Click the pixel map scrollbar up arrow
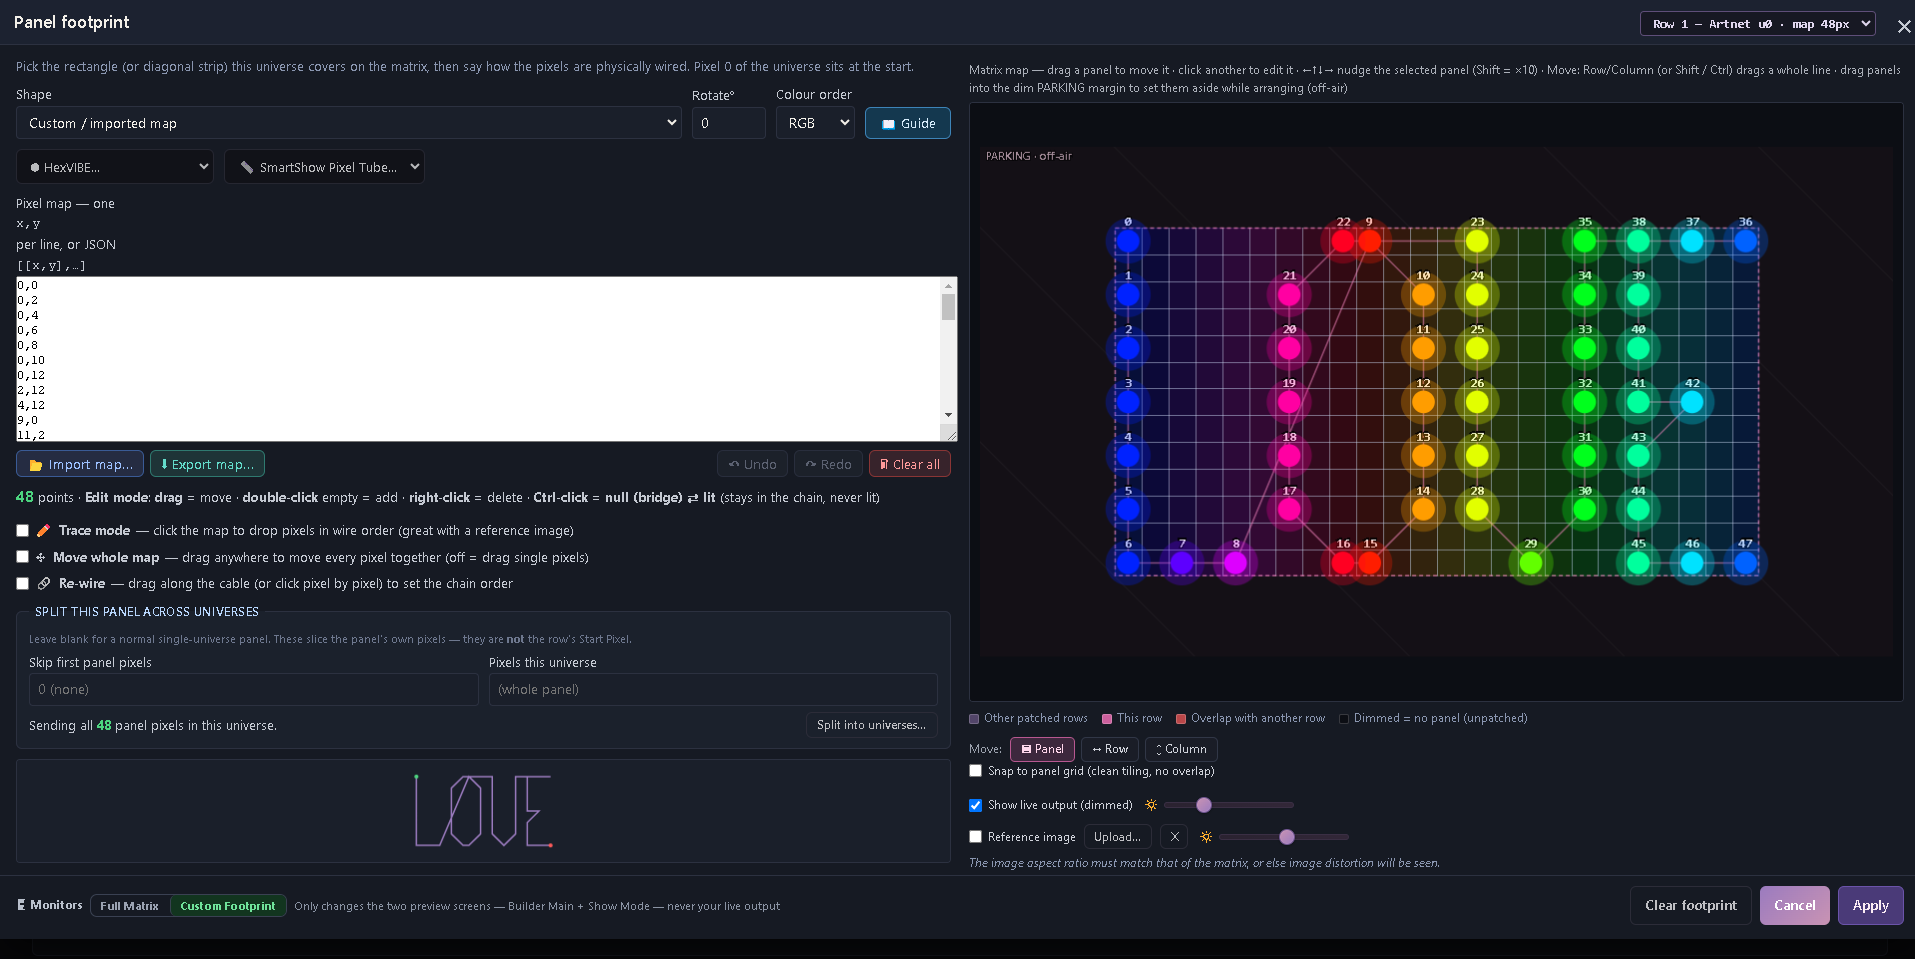Screen dimensions: 1915x959 point(948,286)
